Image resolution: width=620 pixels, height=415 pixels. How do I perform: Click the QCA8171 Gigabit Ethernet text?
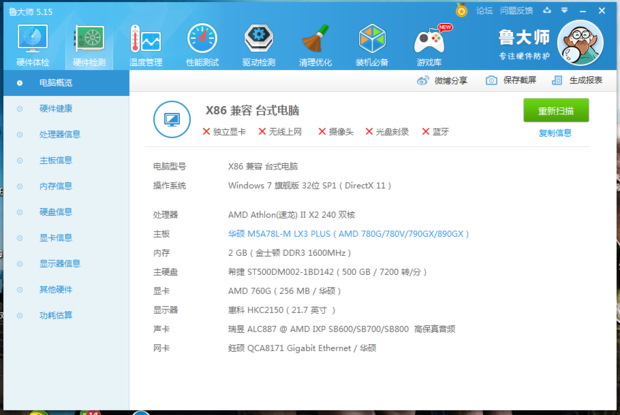302,348
